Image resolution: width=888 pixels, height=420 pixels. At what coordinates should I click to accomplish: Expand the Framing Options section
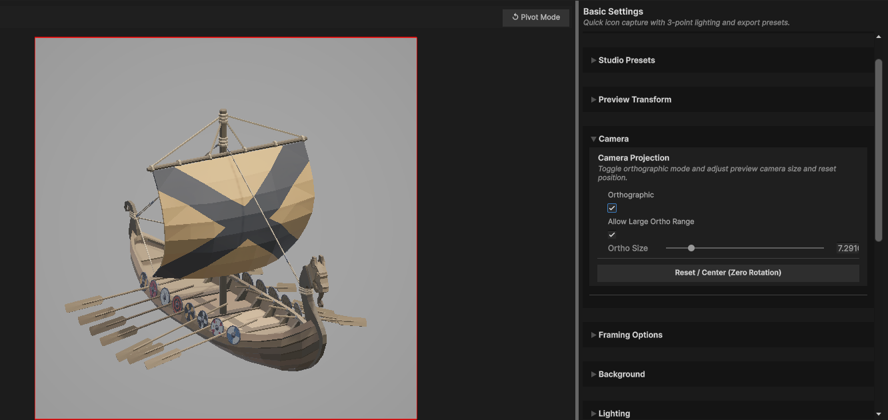[728, 335]
